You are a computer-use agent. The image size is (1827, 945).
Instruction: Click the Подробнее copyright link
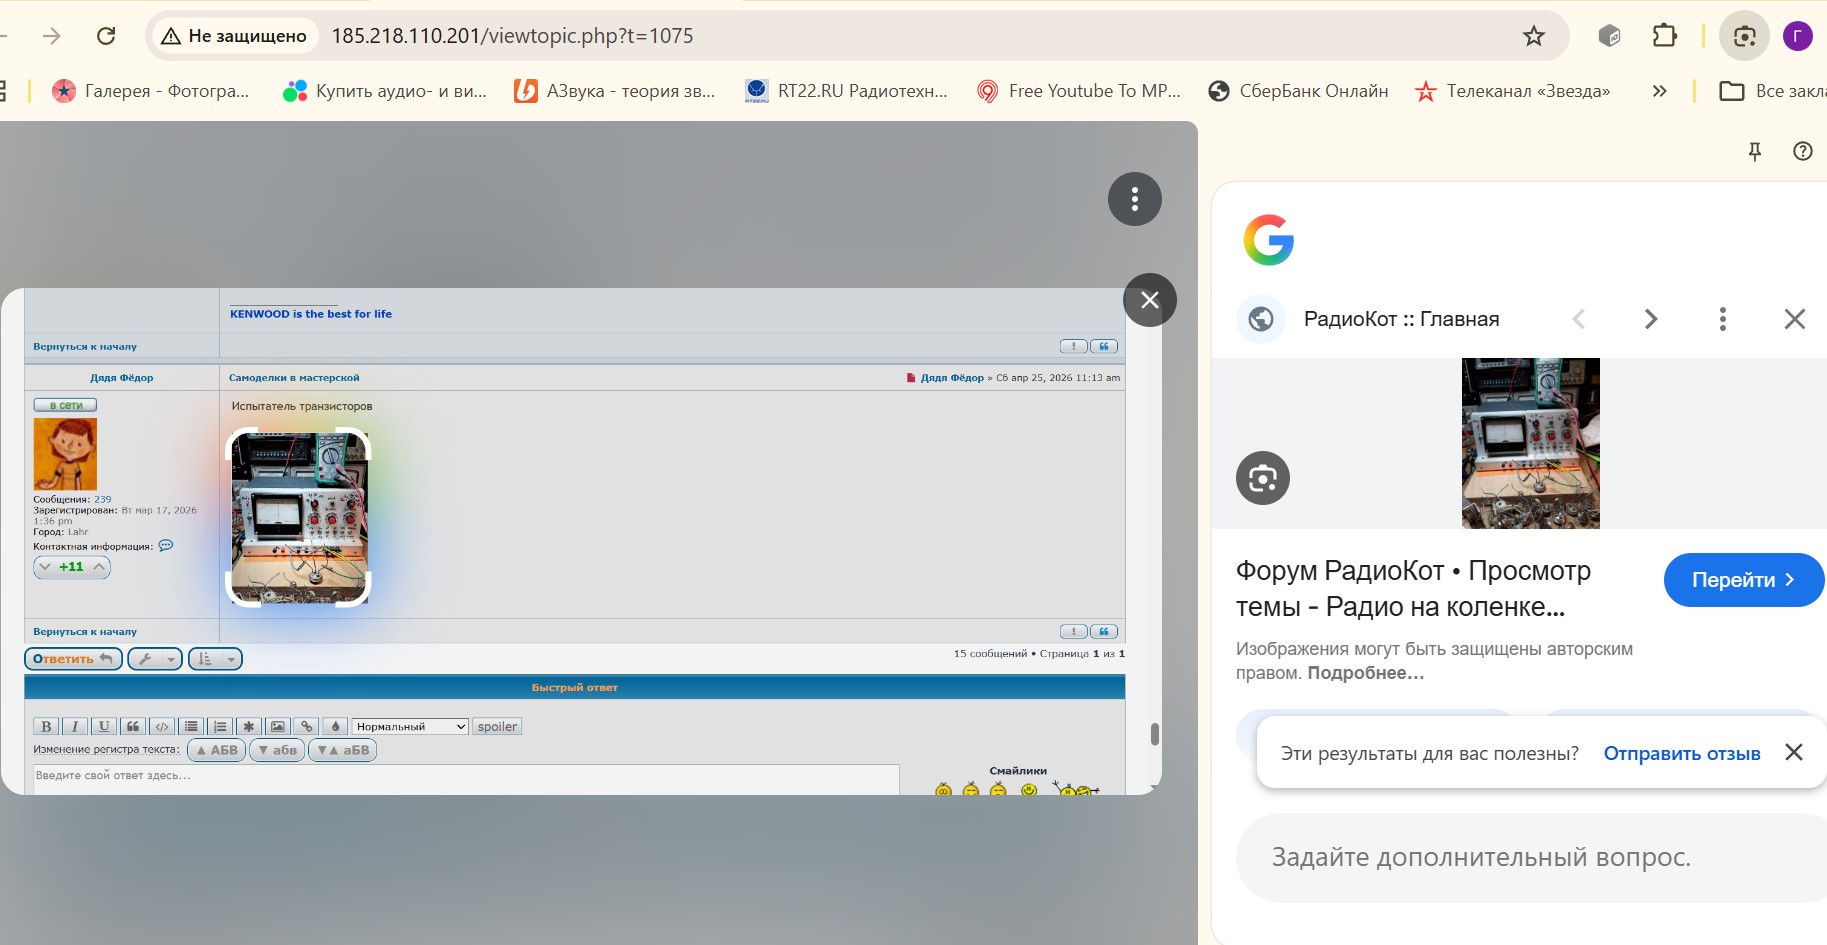pyautogui.click(x=1365, y=673)
